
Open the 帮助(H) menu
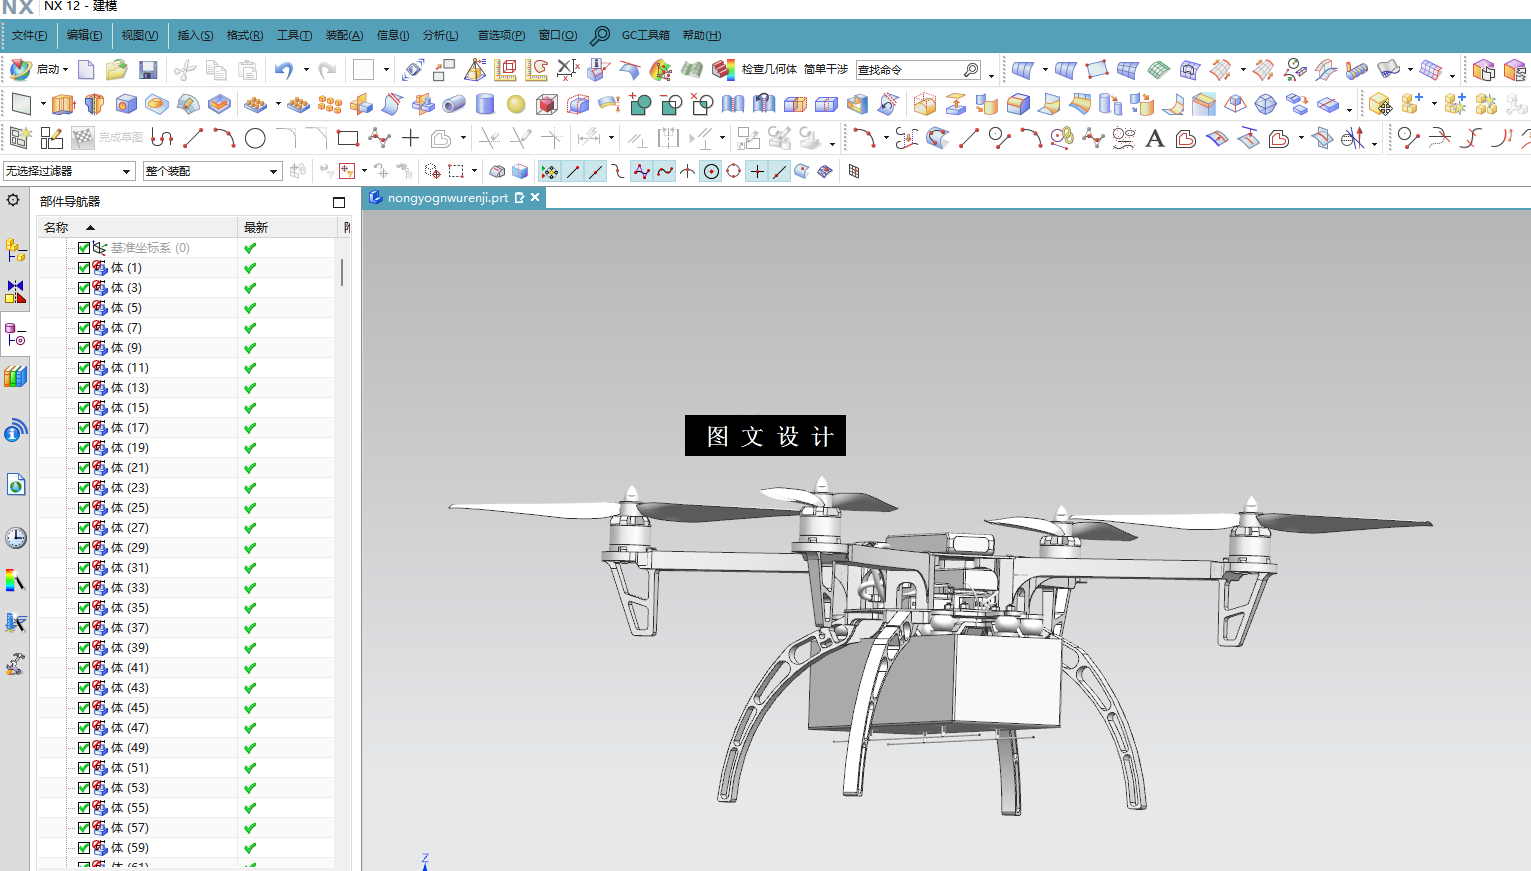(x=702, y=35)
